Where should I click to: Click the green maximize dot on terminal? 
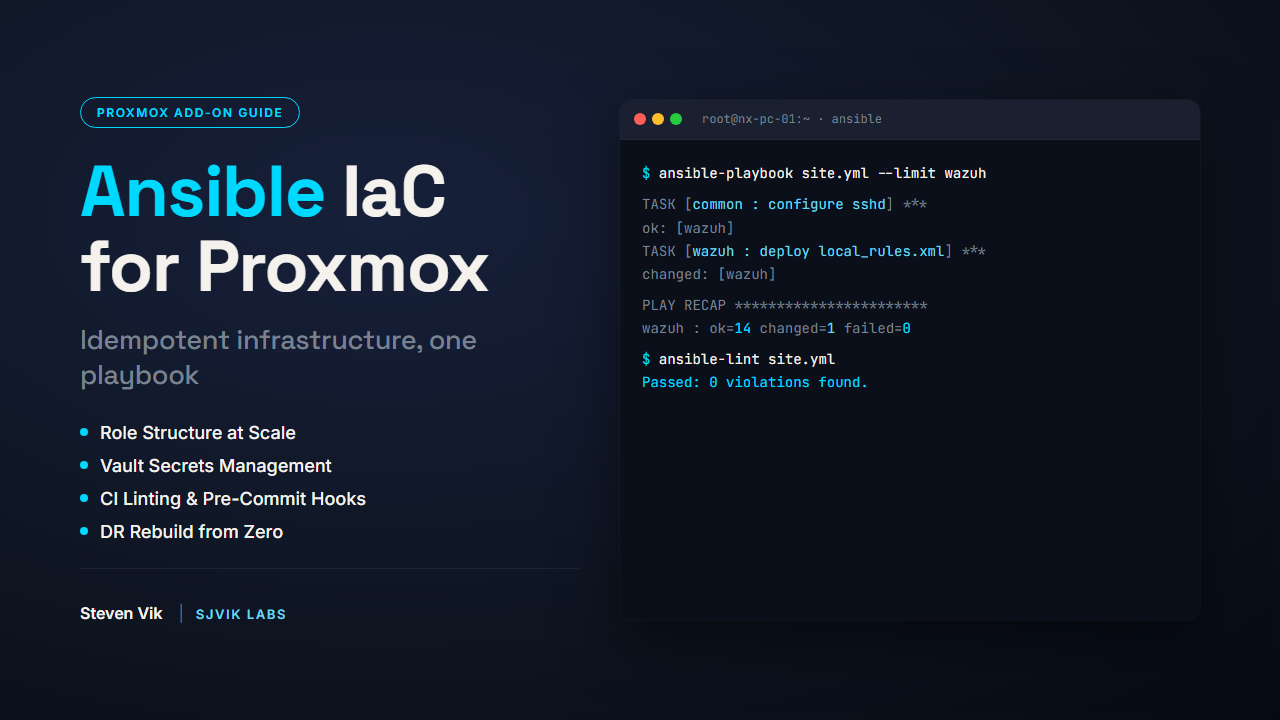pos(676,119)
